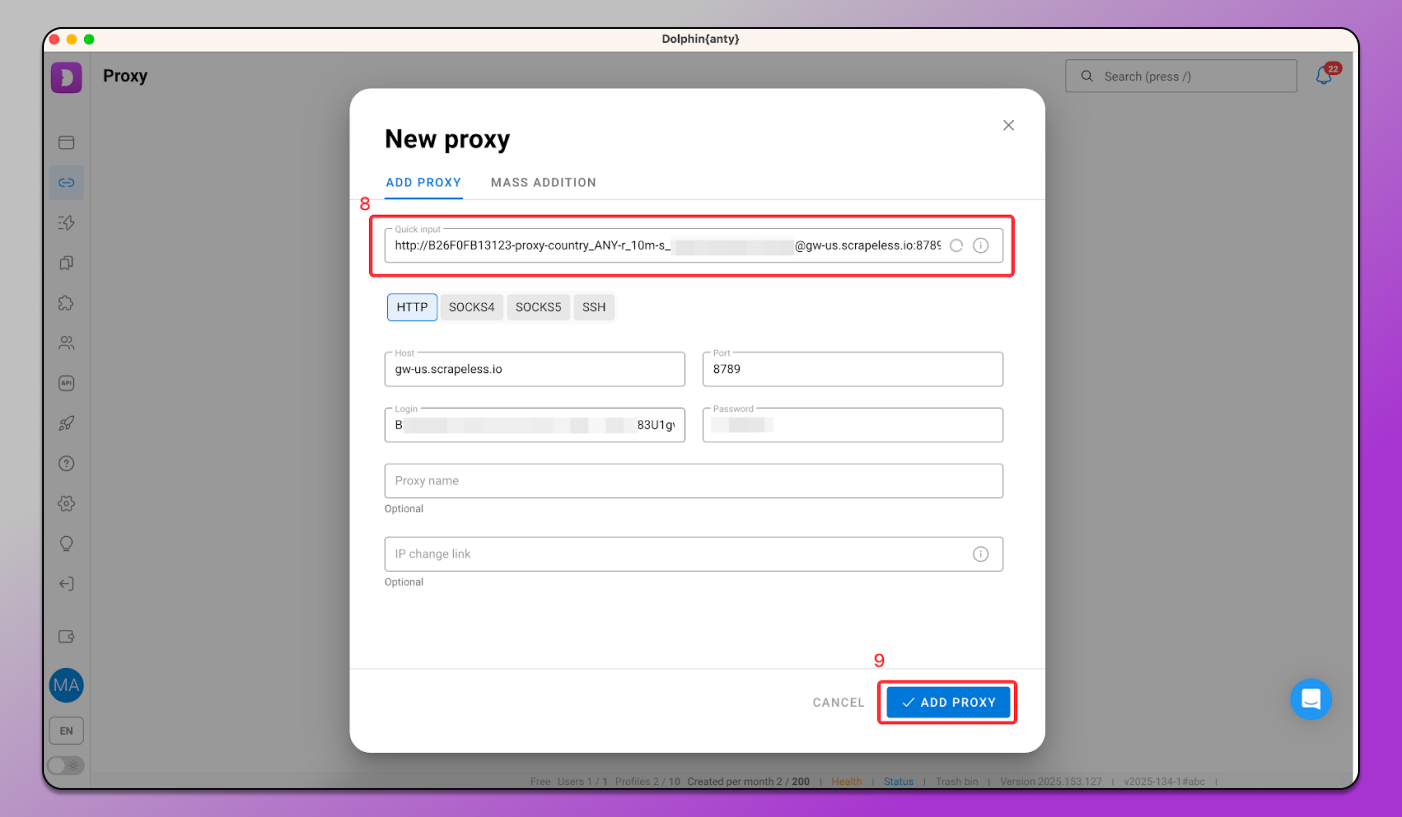Click the Proxy name field
The image size is (1402, 817).
pos(694,481)
